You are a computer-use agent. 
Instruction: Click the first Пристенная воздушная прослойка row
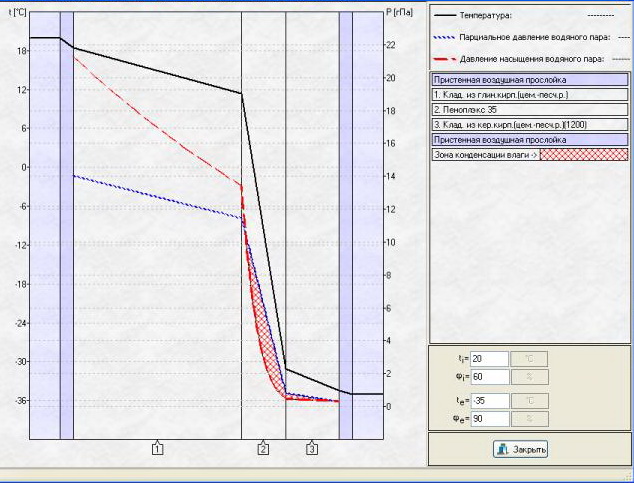click(530, 80)
